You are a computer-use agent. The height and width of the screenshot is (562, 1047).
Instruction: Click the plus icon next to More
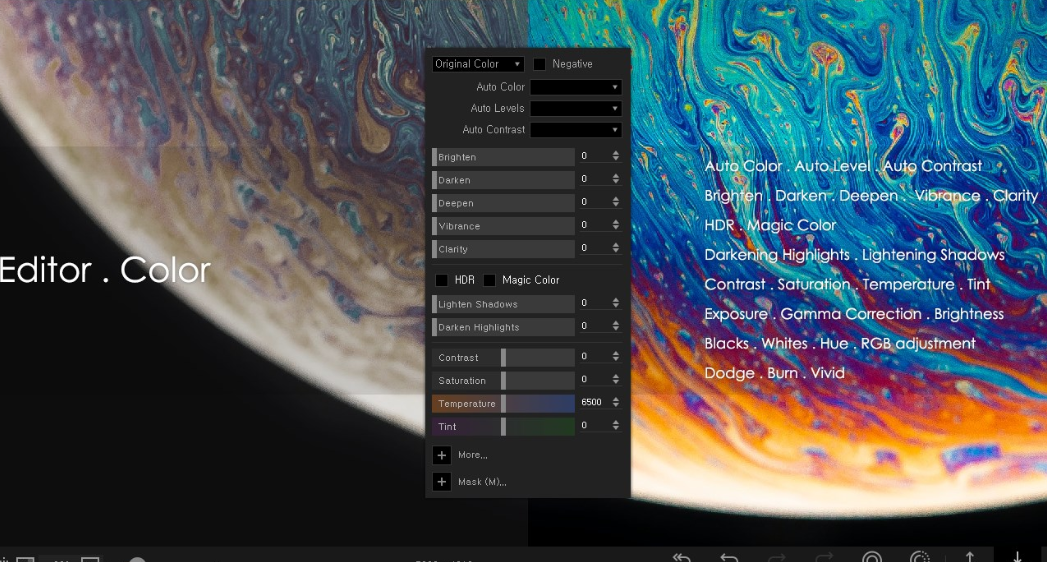point(441,455)
